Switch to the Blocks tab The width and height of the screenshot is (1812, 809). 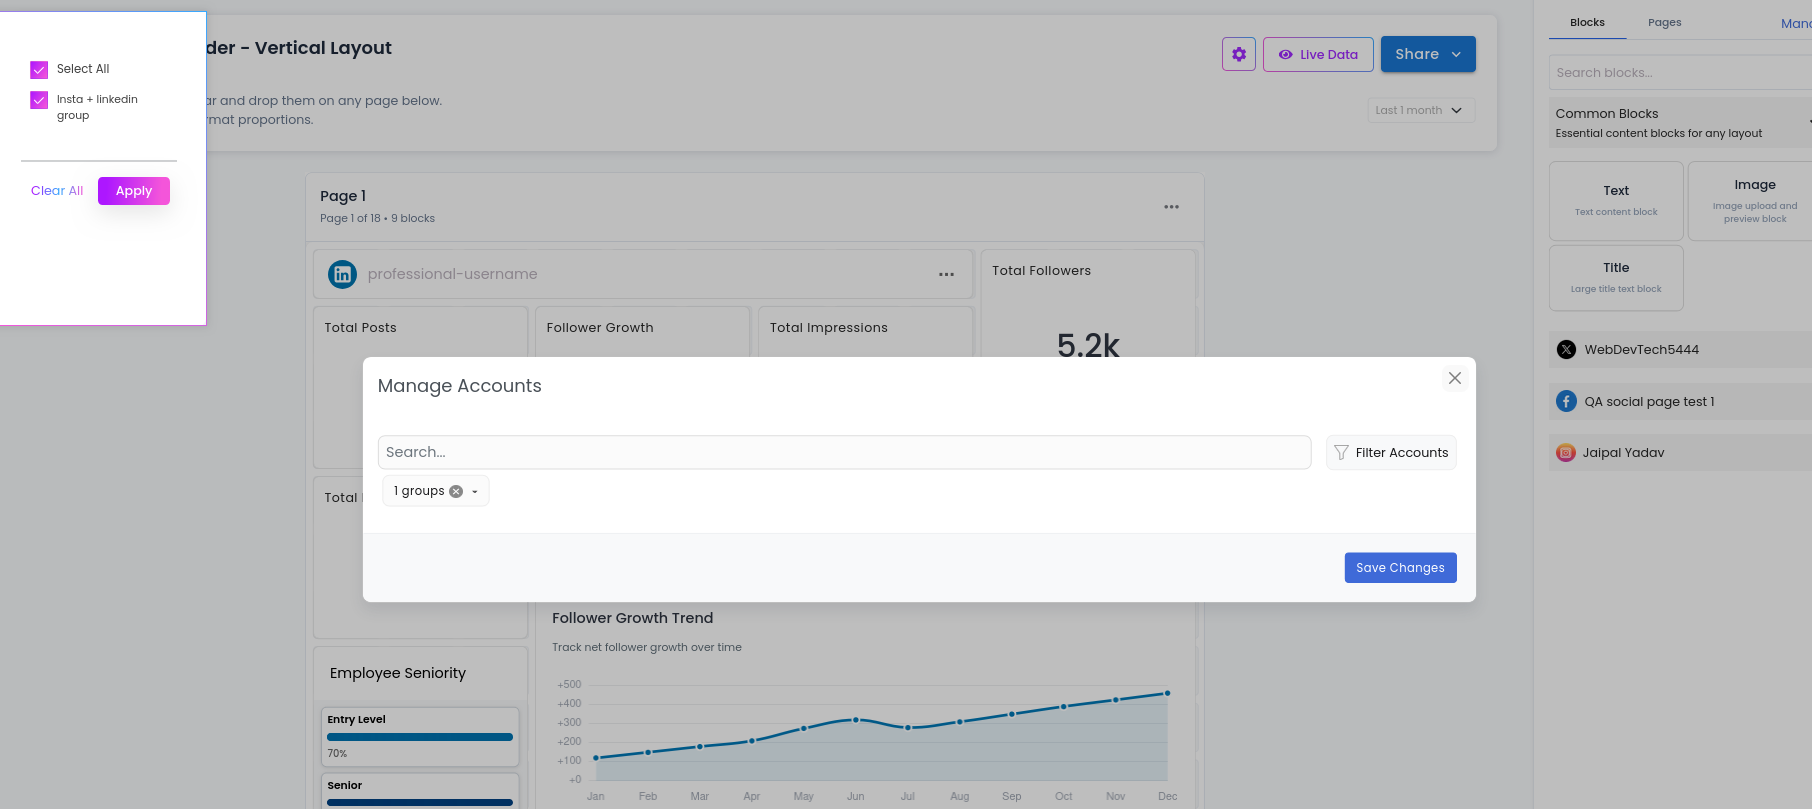pyautogui.click(x=1587, y=22)
